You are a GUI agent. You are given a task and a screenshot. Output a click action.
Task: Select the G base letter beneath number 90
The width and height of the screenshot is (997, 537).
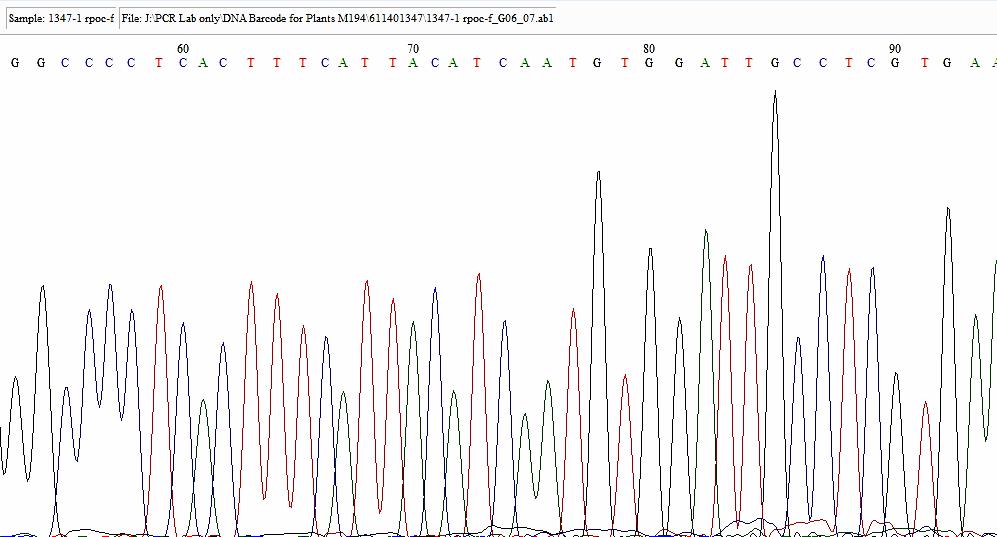895,63
